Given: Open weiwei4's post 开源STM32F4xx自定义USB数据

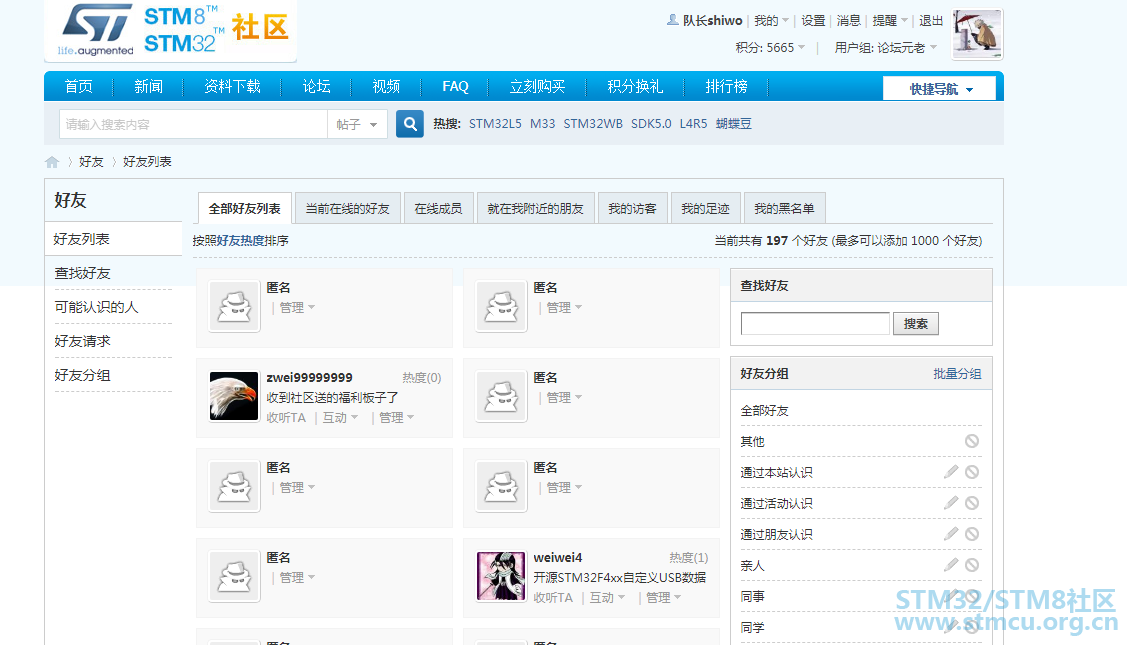Looking at the screenshot, I should pyautogui.click(x=620, y=577).
